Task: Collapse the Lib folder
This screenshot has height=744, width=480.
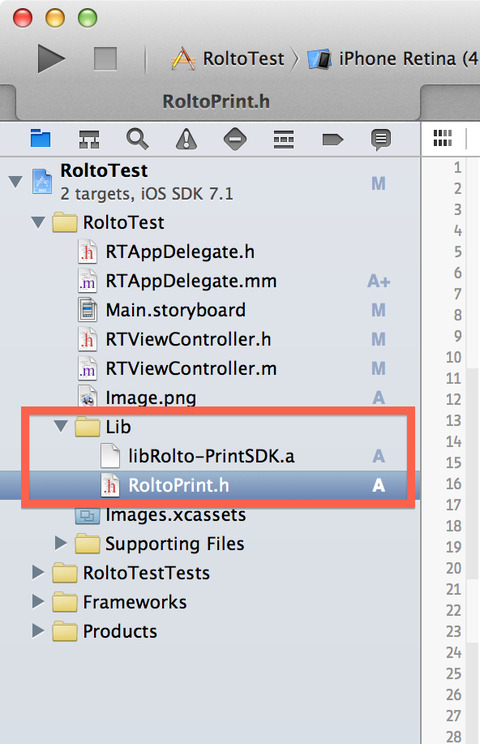Action: 61,426
